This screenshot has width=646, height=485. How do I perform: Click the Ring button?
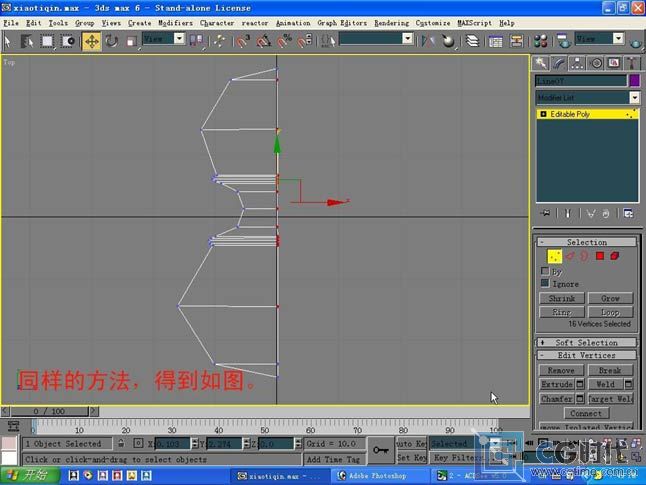coord(562,312)
